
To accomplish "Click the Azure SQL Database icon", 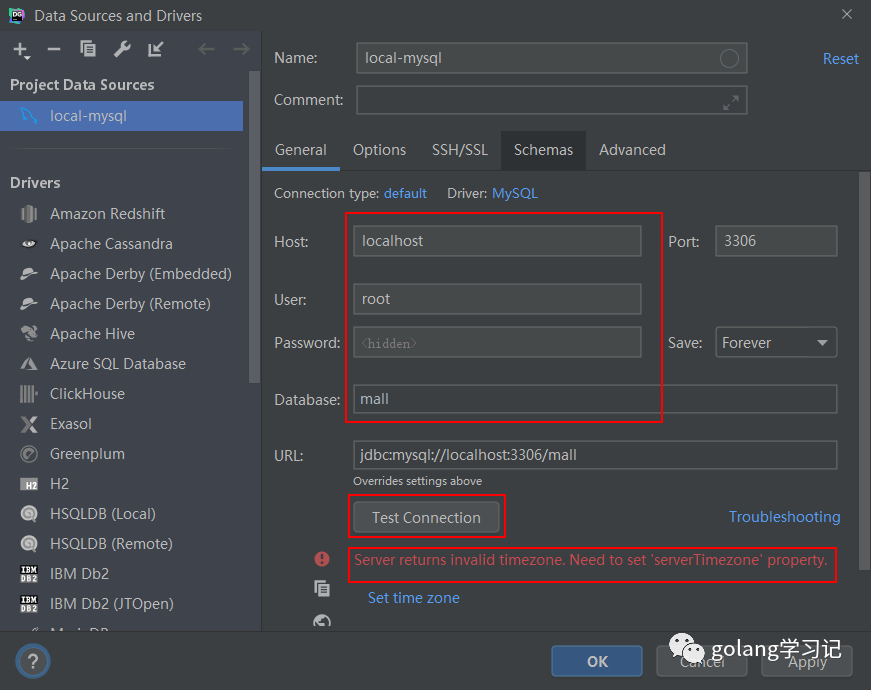I will [29, 364].
